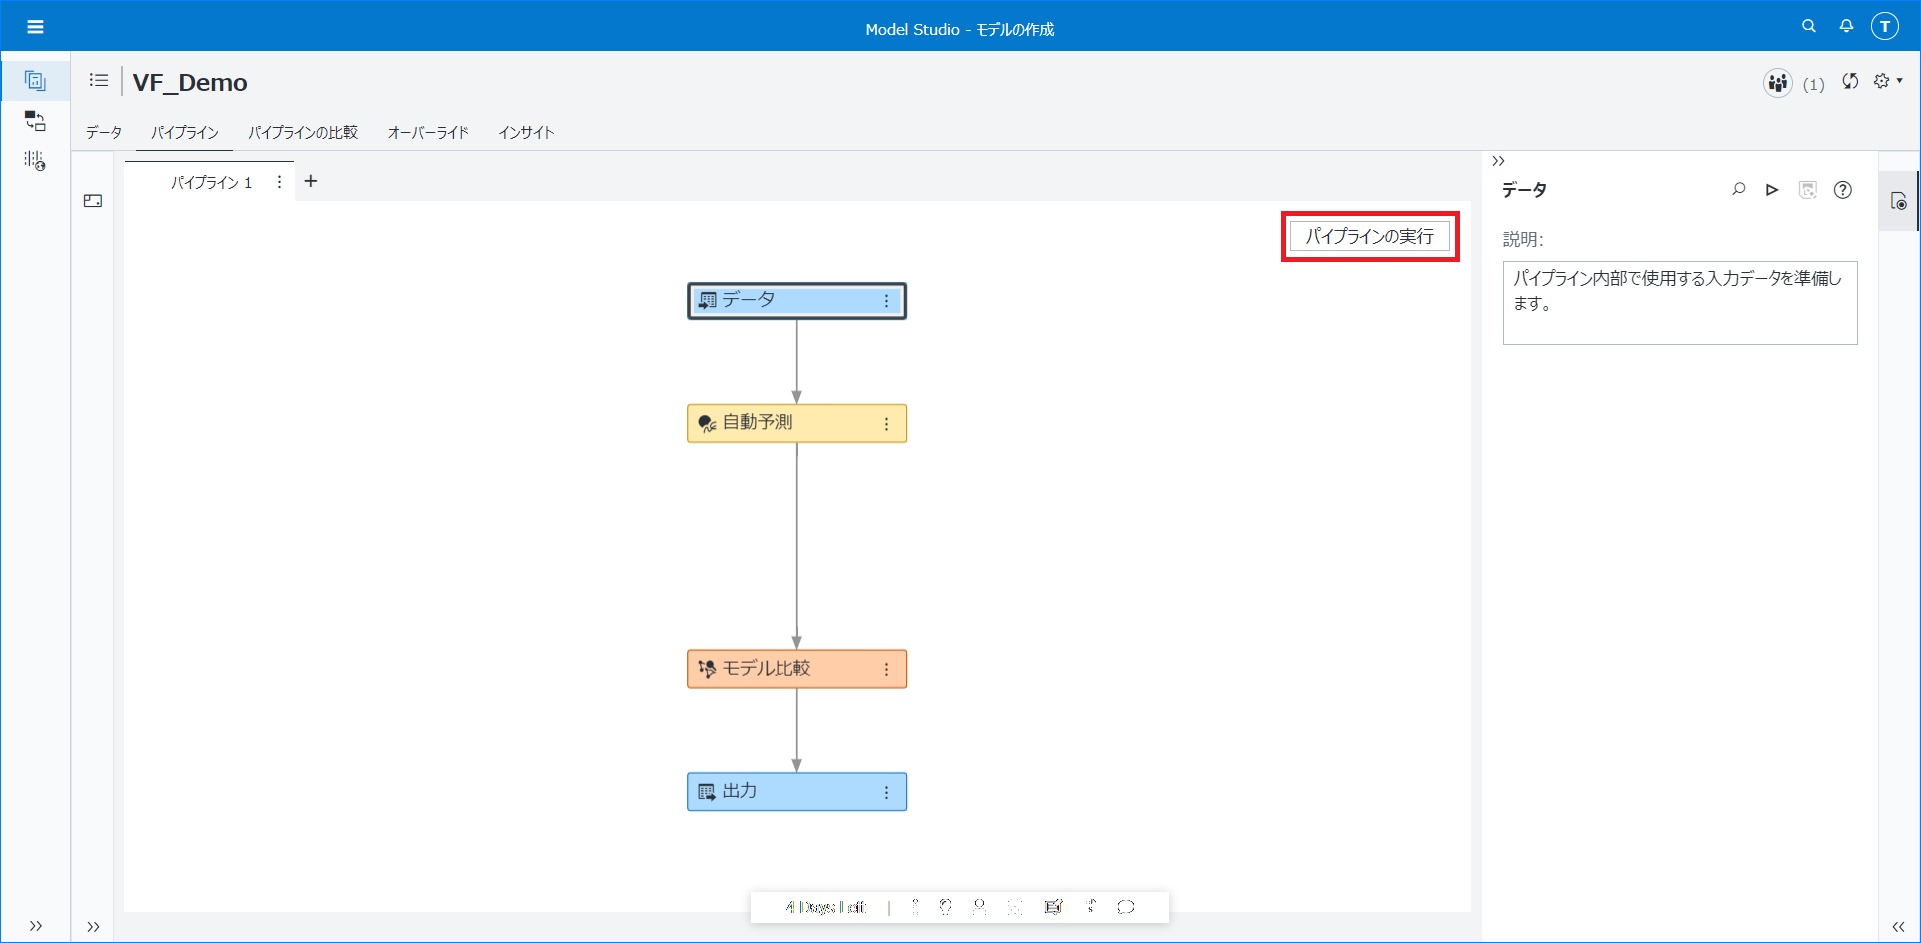The height and width of the screenshot is (943, 1921).
Task: Open the node properties icon on right edge
Action: 1899,201
